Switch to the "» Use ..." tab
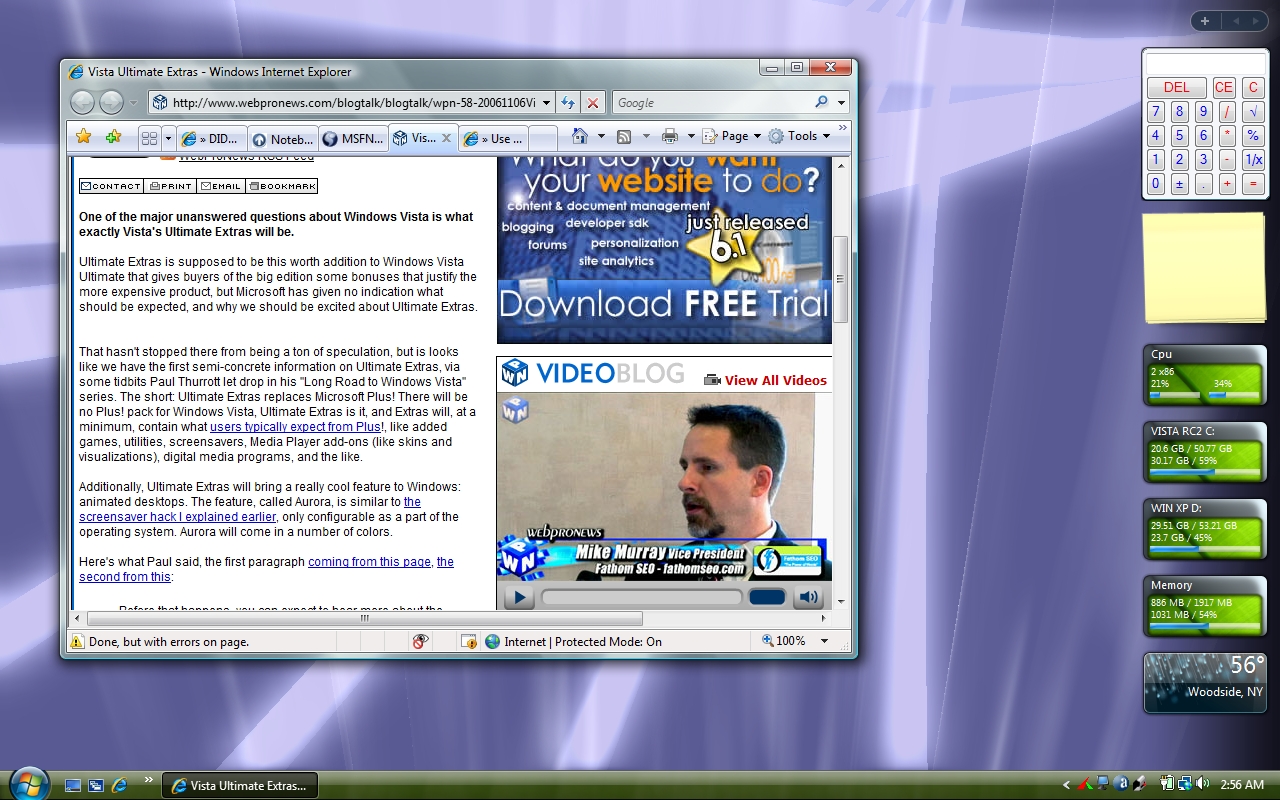Image resolution: width=1280 pixels, height=800 pixels. (494, 139)
